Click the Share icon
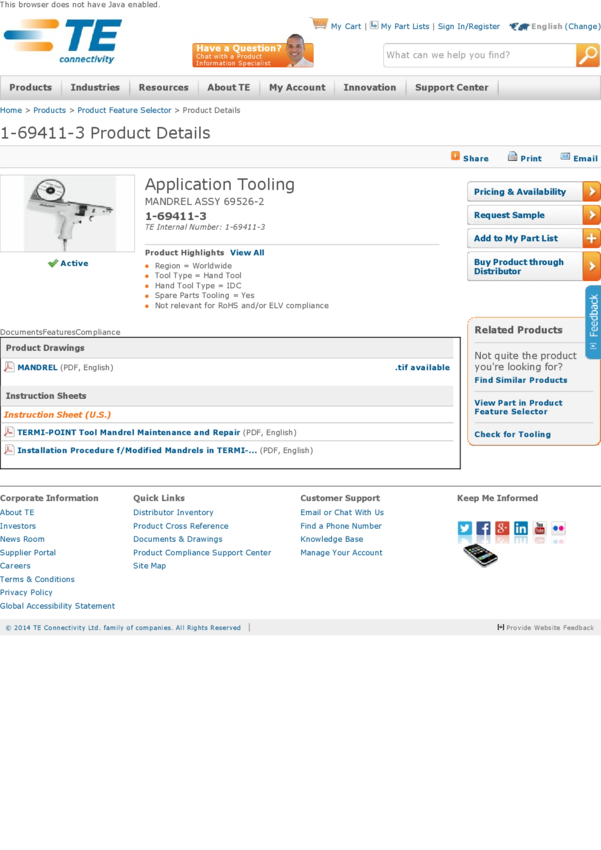The width and height of the screenshot is (601, 850). click(456, 156)
